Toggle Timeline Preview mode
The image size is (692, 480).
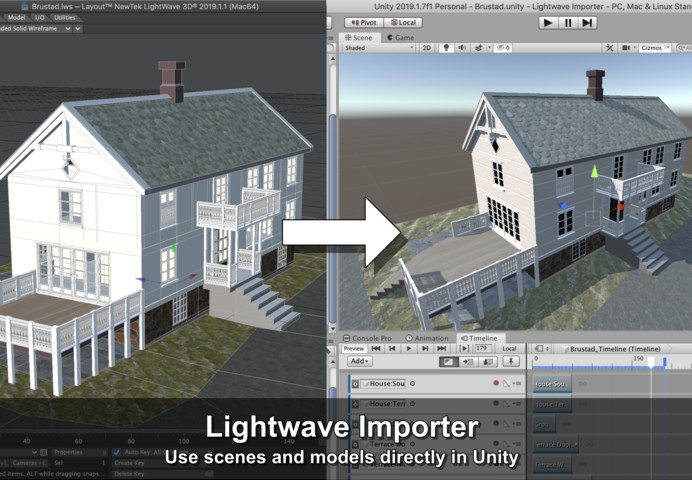tap(354, 349)
